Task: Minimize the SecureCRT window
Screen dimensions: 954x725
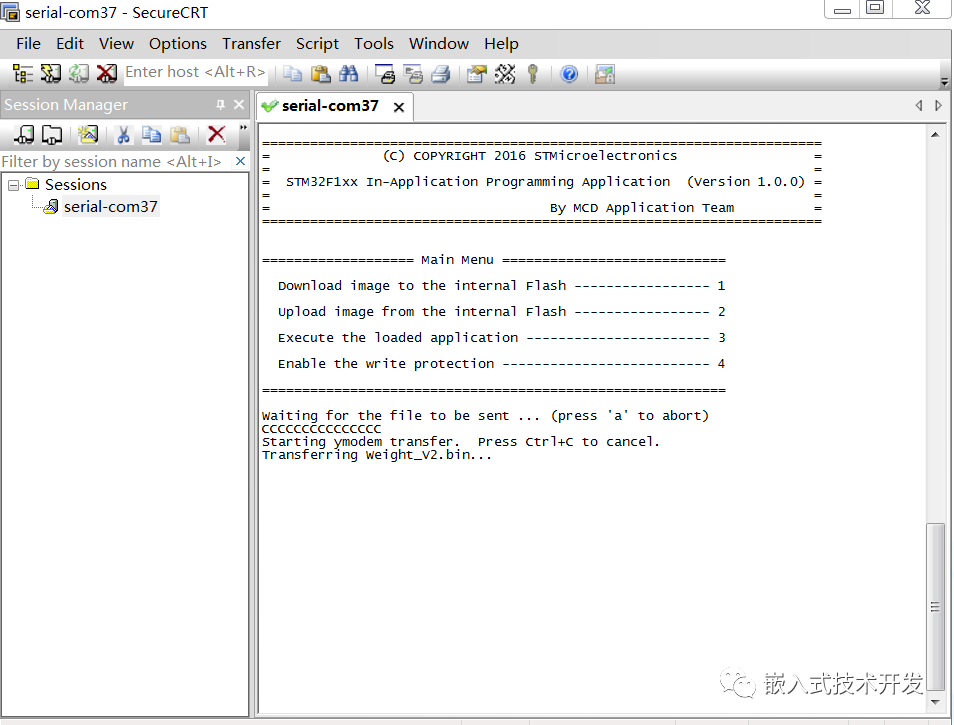Action: pyautogui.click(x=842, y=9)
